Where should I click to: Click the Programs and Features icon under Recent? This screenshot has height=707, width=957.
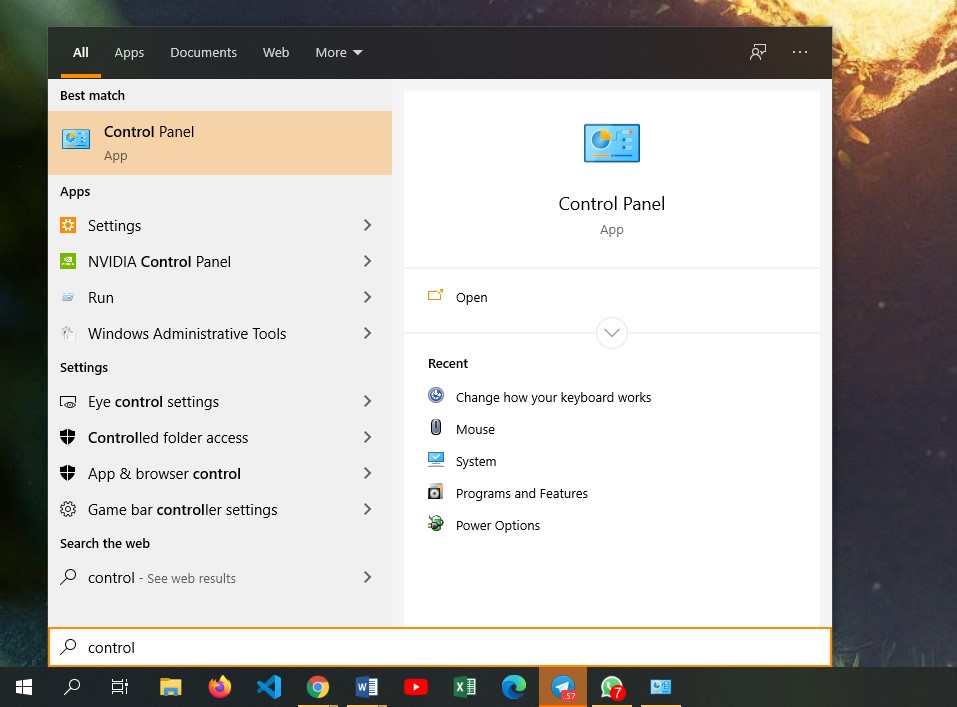pos(436,491)
